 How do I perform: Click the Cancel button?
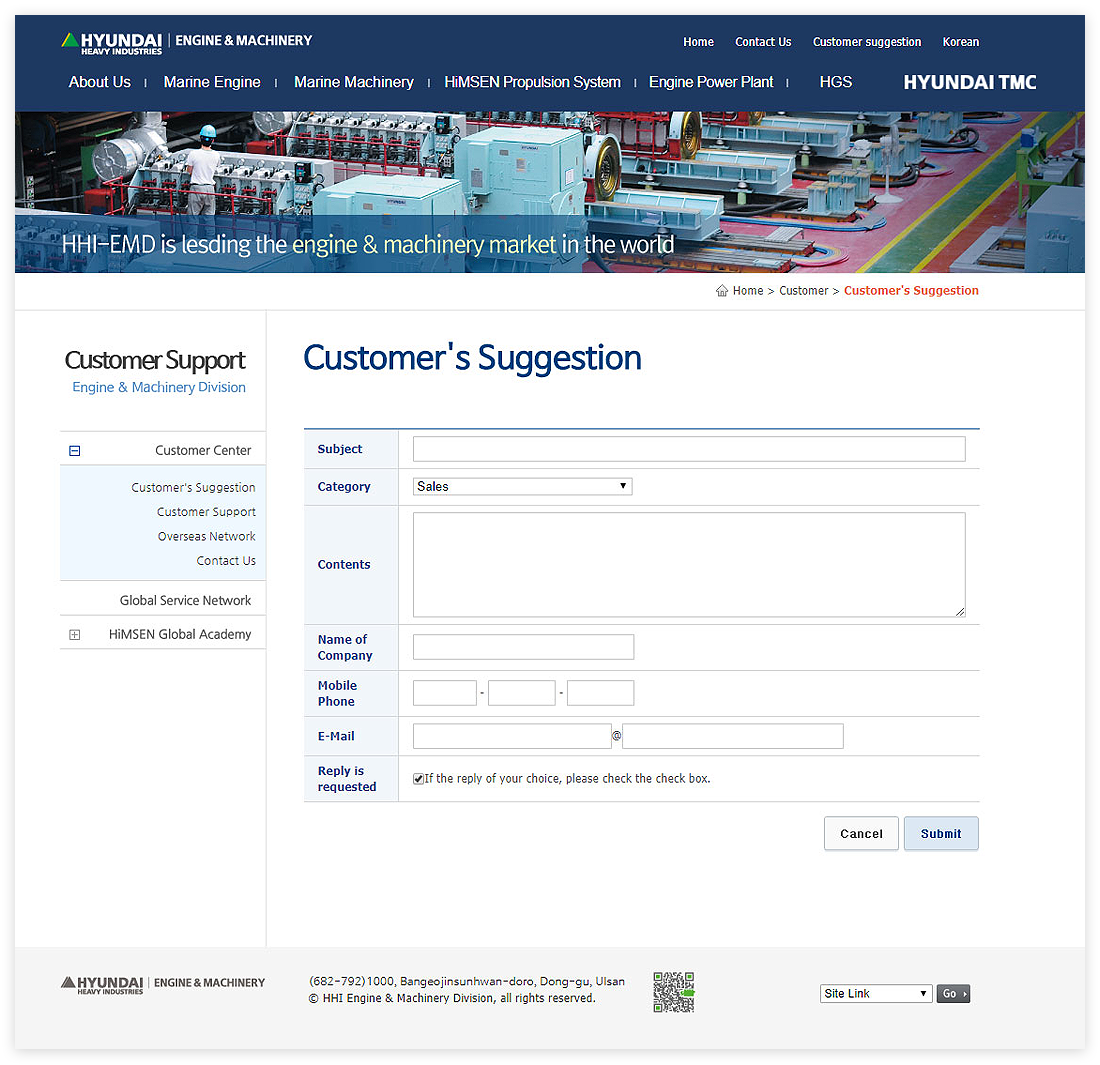pos(861,833)
